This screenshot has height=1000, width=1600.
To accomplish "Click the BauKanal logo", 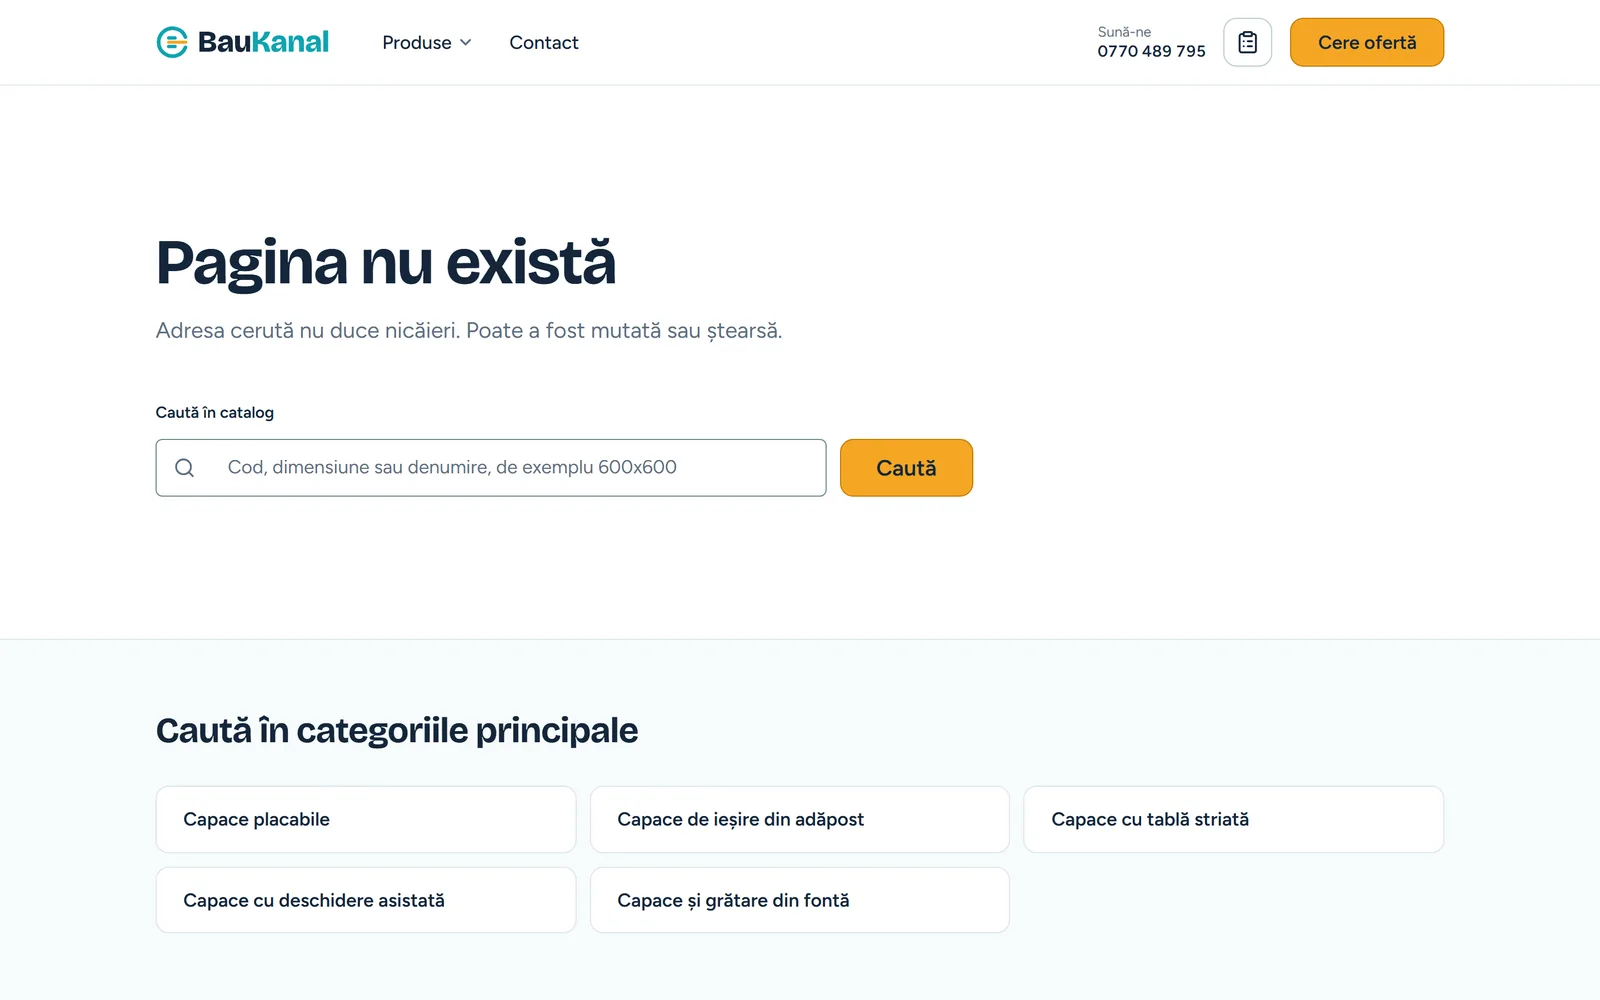I will click(242, 42).
